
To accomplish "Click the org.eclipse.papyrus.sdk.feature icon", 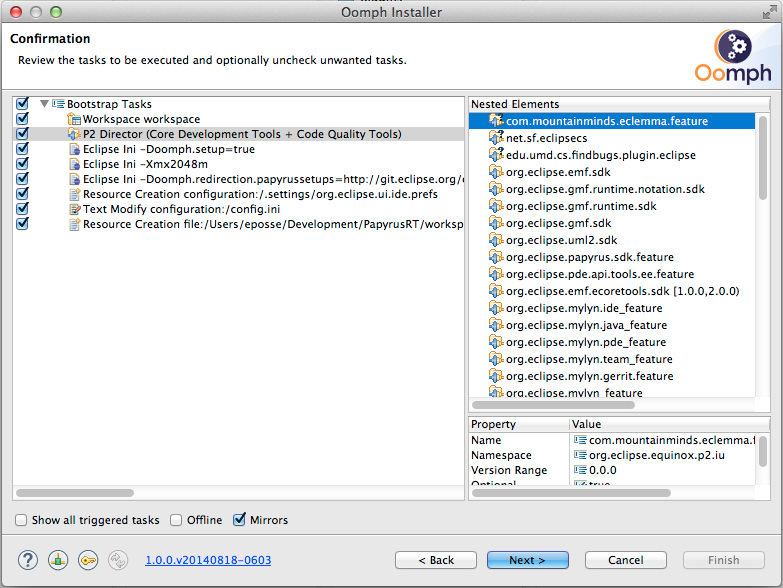I will [496, 257].
